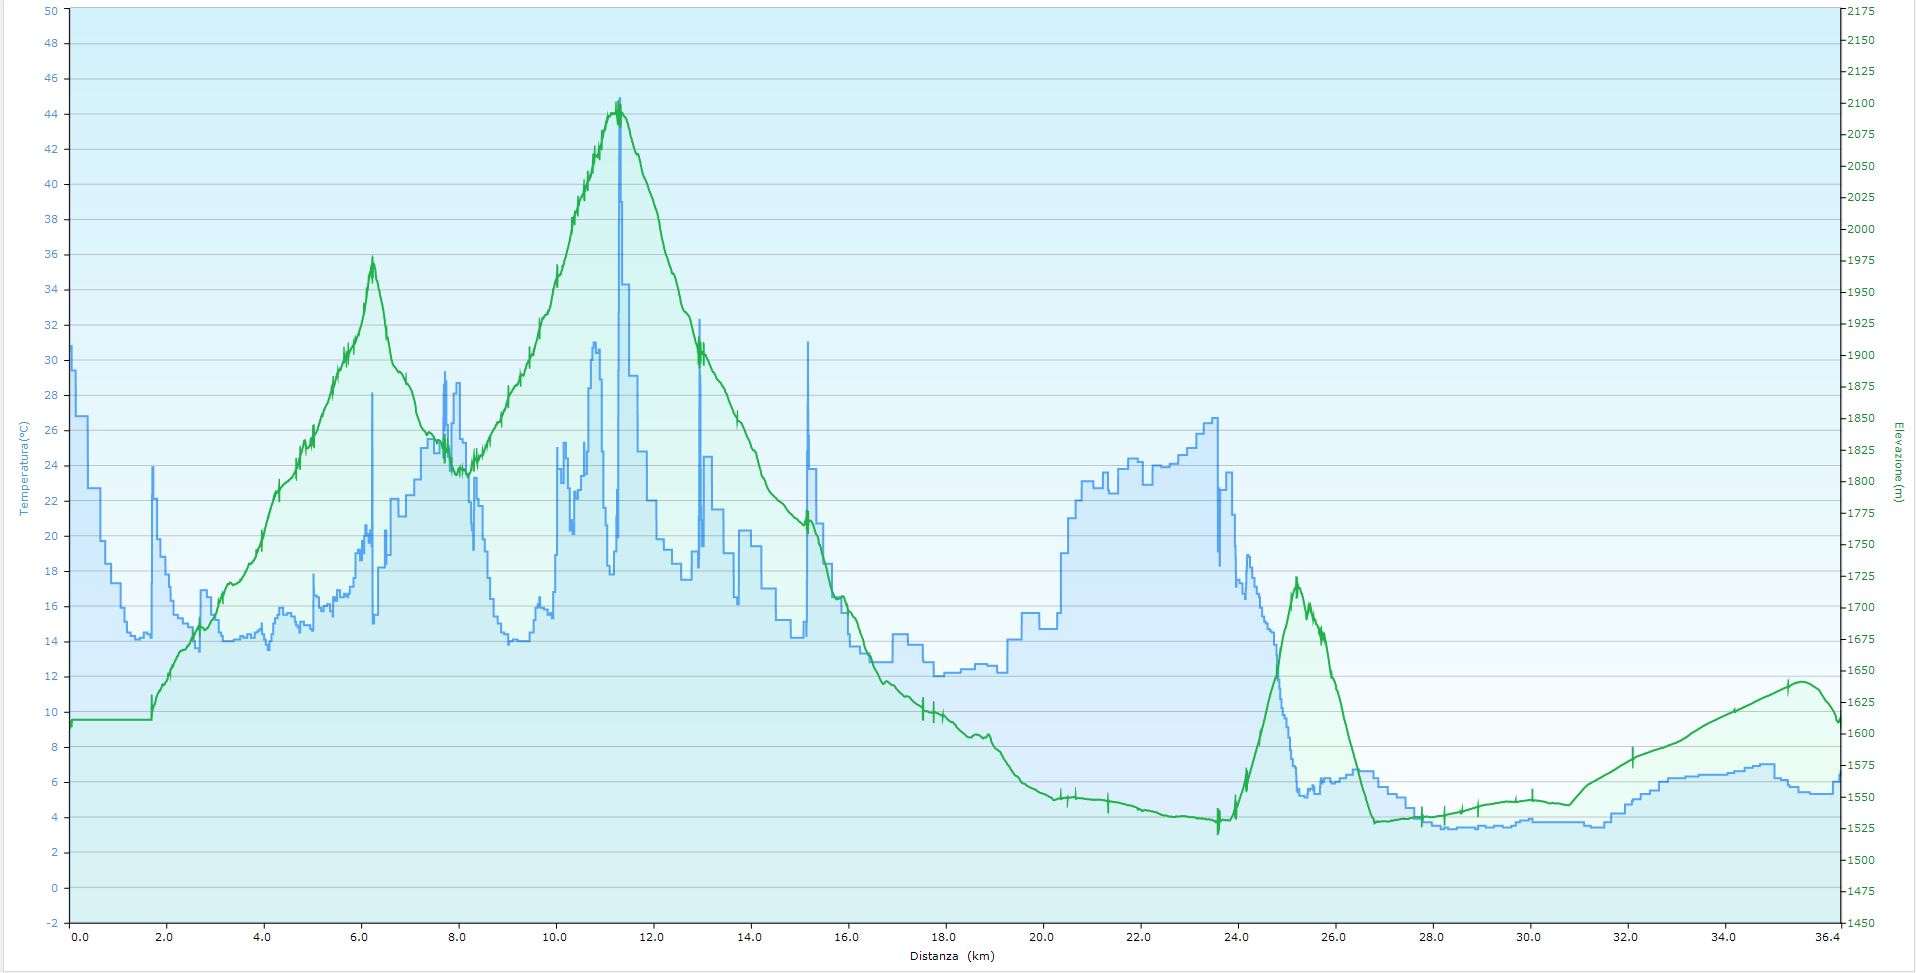Click the Distanza (km) axis title
This screenshot has width=1916, height=973.
pos(952,956)
